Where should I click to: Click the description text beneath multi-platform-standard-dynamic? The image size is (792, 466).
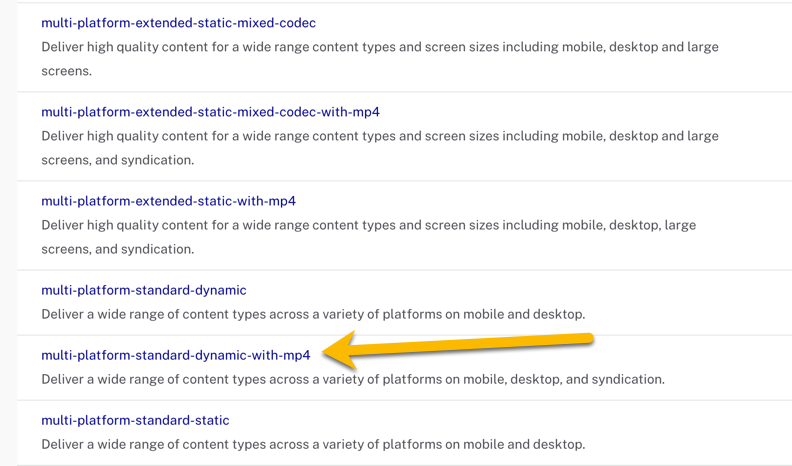tap(312, 314)
